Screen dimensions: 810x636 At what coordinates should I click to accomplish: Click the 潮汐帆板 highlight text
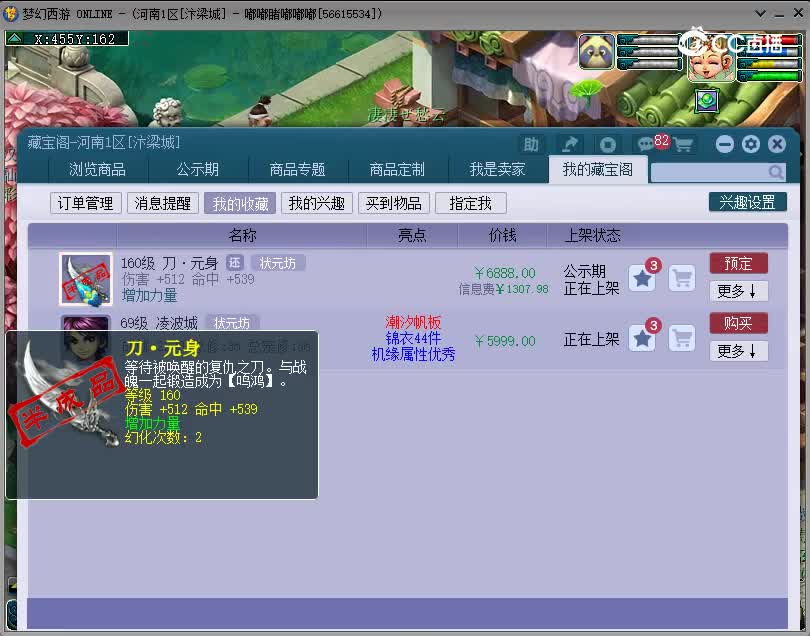point(413,322)
